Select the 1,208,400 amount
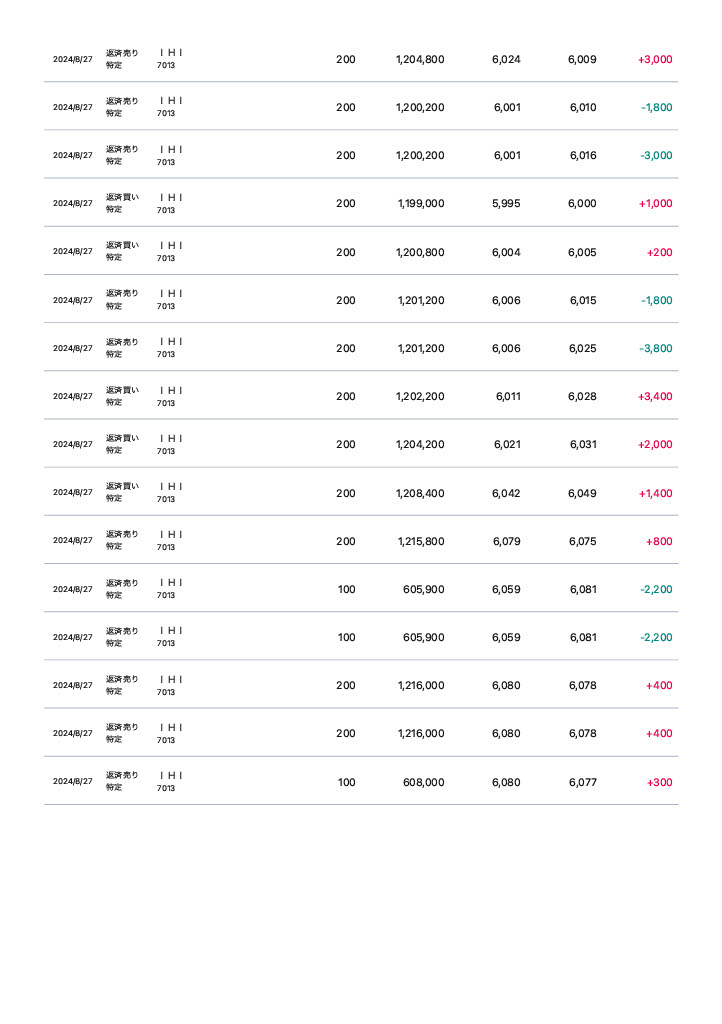722x1024 pixels. pos(420,493)
